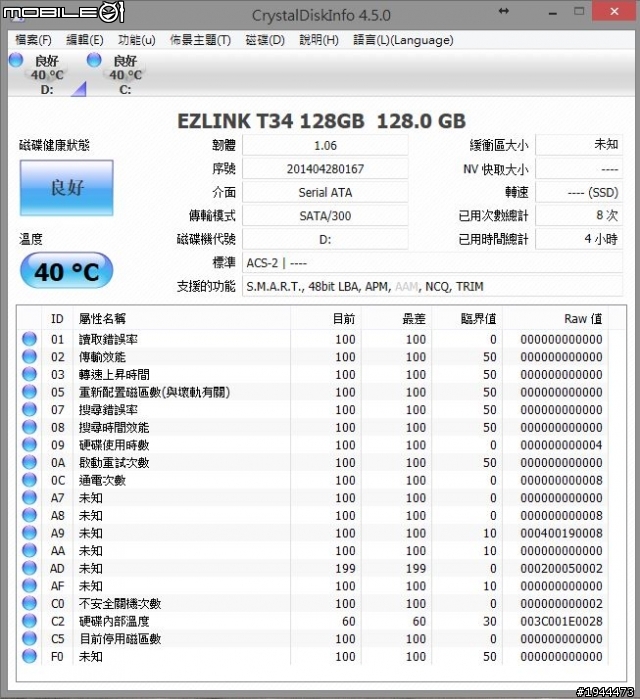640x700 pixels.
Task: Click status icon of attribute F0
Action: (29, 656)
